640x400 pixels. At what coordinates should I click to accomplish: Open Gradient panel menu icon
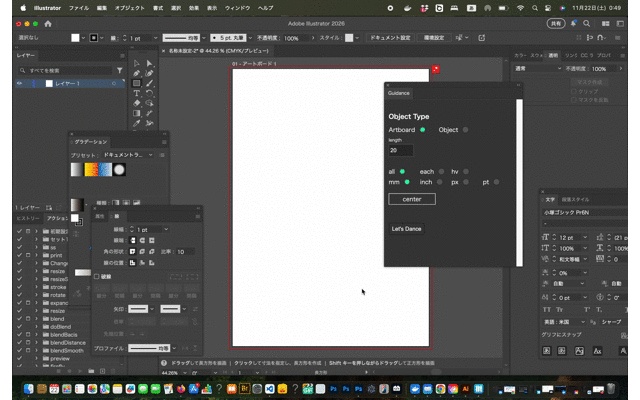click(x=164, y=142)
